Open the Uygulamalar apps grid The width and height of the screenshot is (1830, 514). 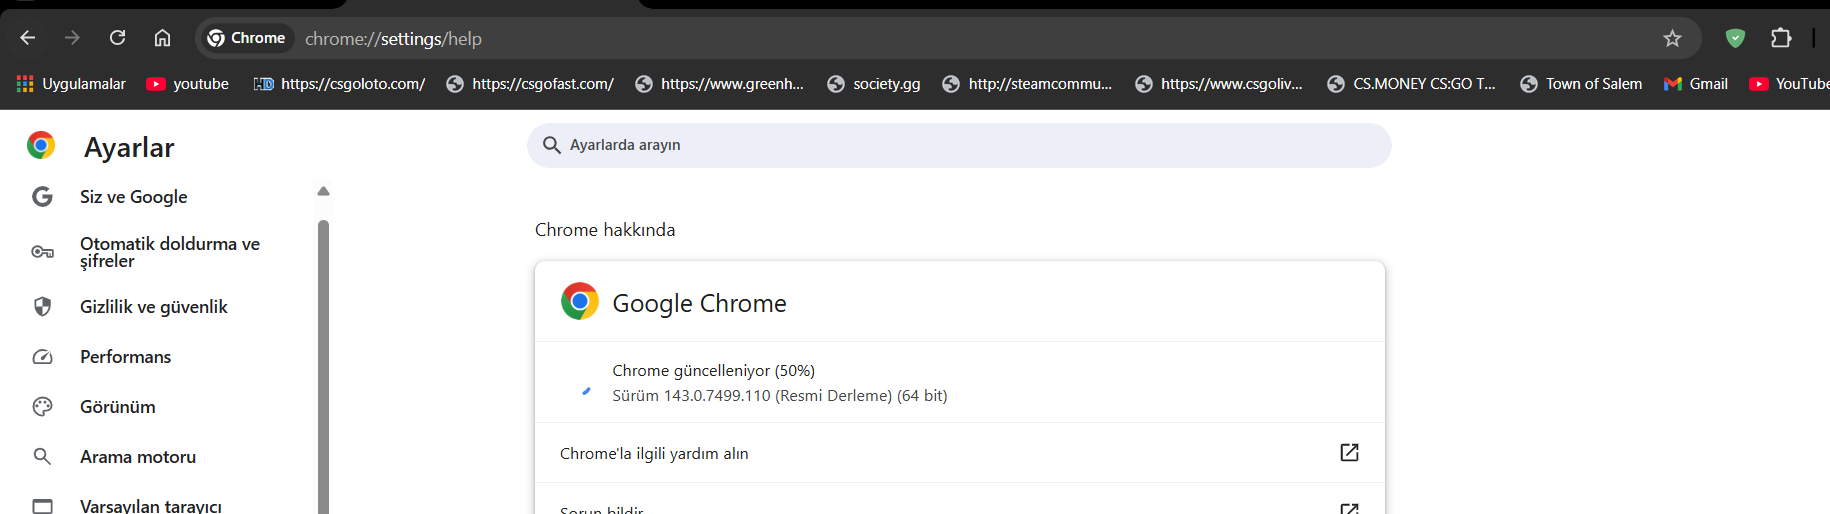pyautogui.click(x=71, y=84)
